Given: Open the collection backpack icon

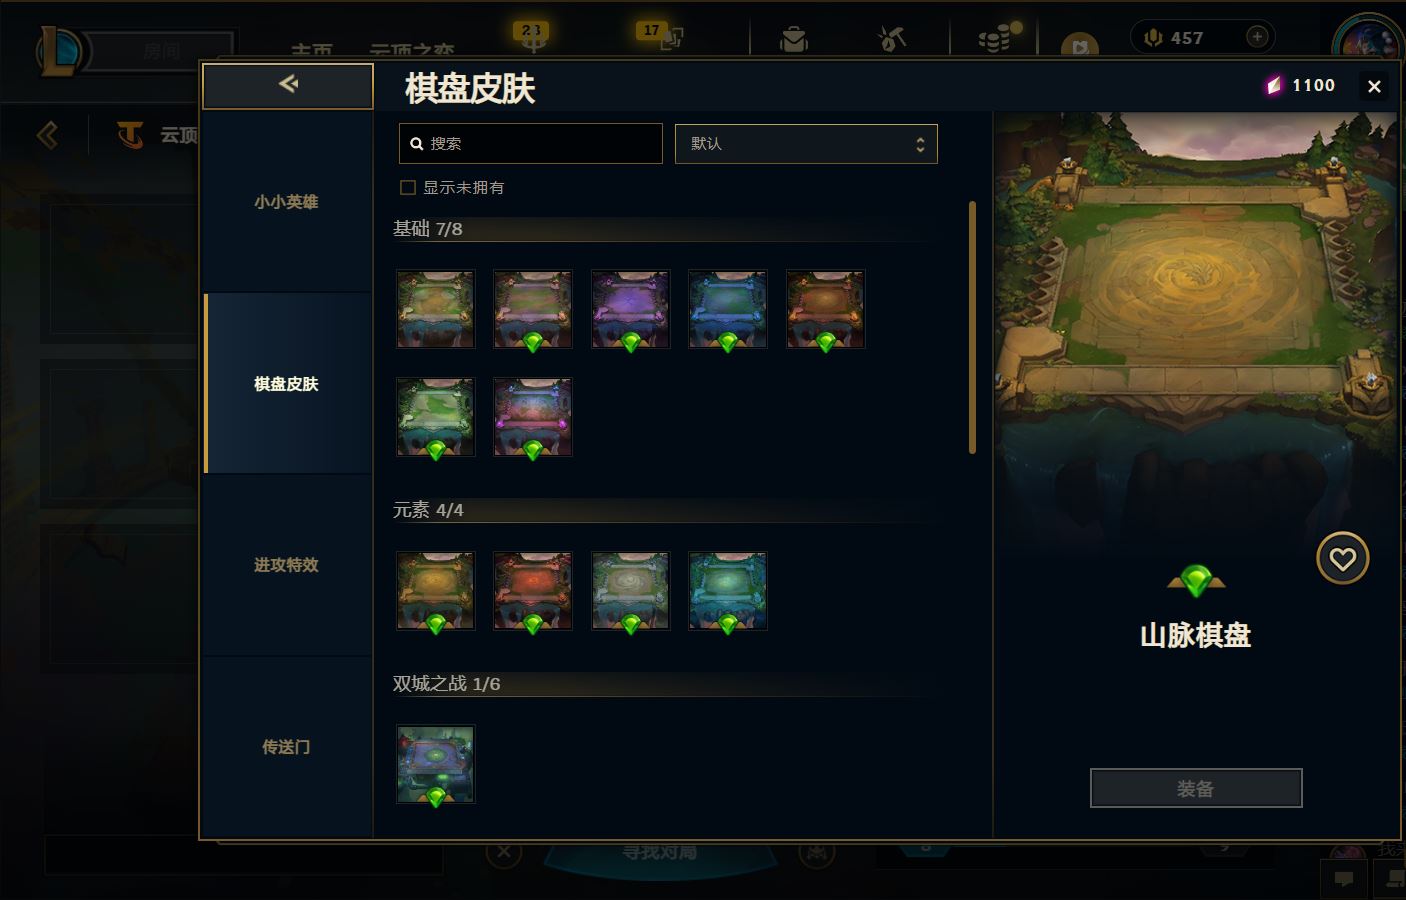Looking at the screenshot, I should point(794,38).
